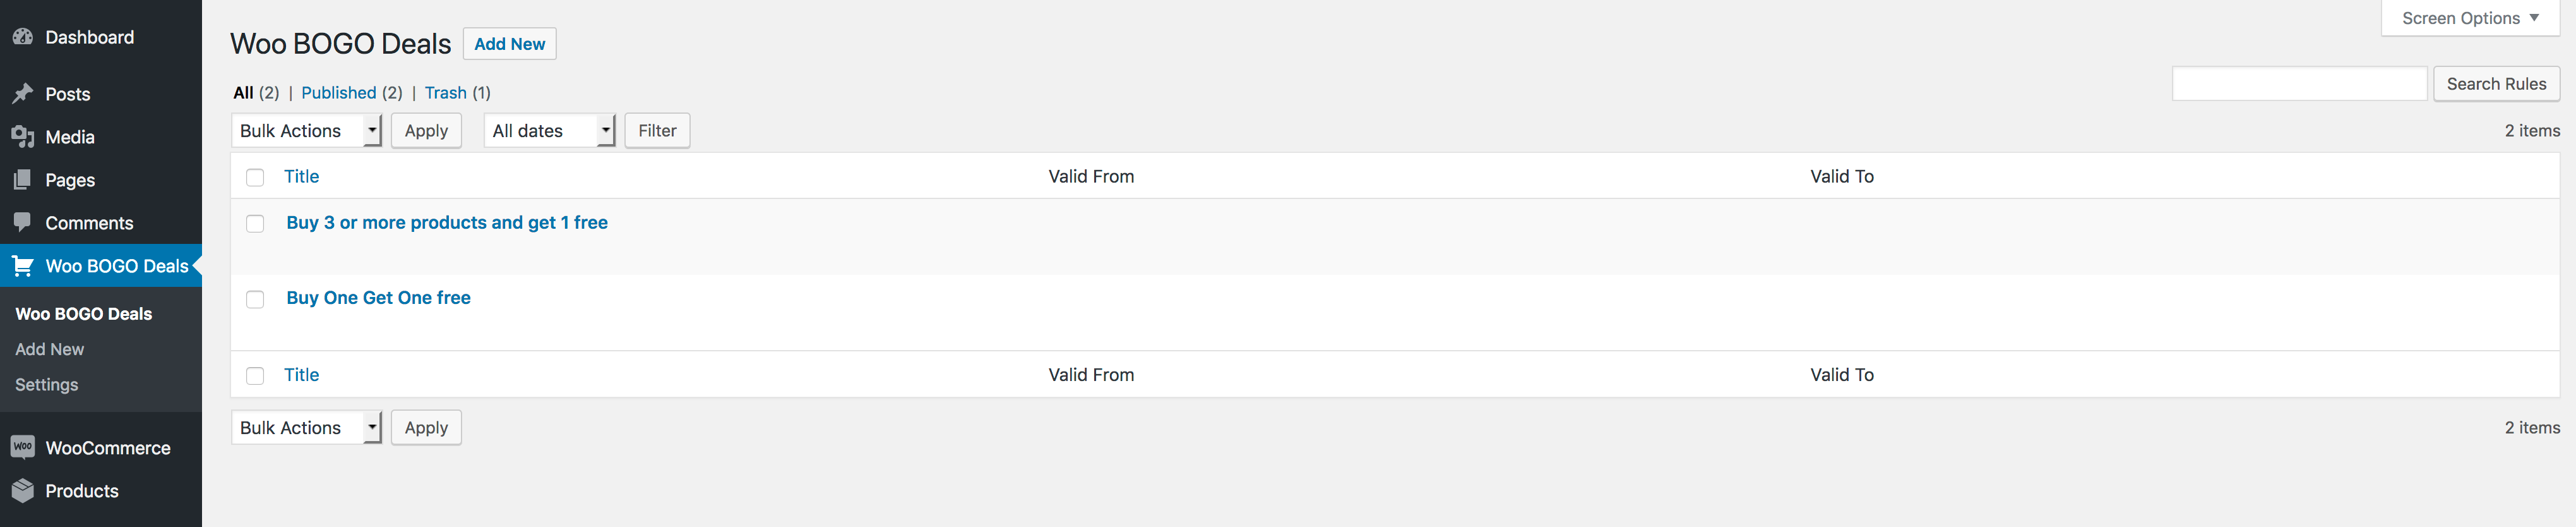Focus the search rules text field
Image resolution: width=2576 pixels, height=527 pixels.
(x=2299, y=84)
